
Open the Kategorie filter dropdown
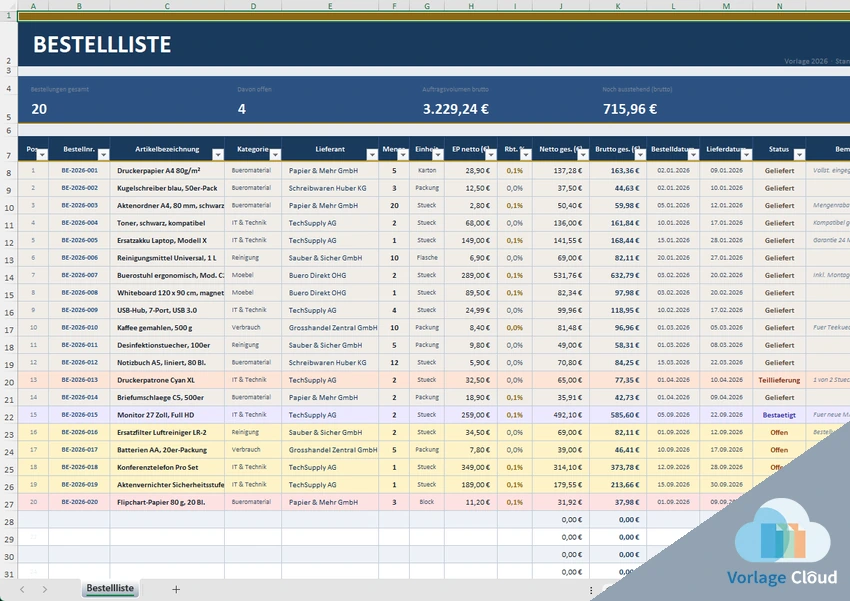[x=275, y=155]
